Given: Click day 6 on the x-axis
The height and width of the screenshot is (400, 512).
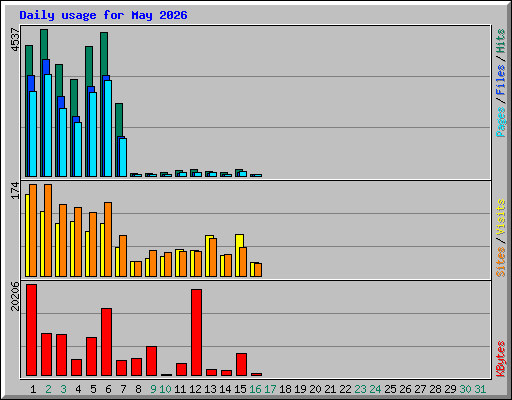Looking at the screenshot, I should [108, 389].
